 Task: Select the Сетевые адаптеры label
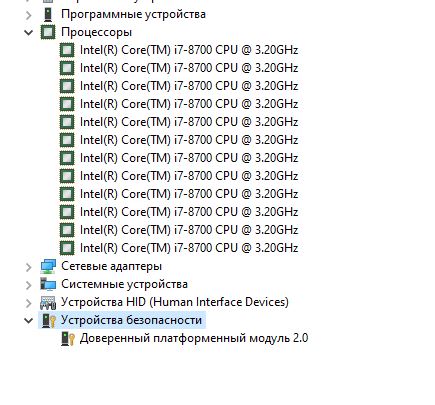pos(112,266)
